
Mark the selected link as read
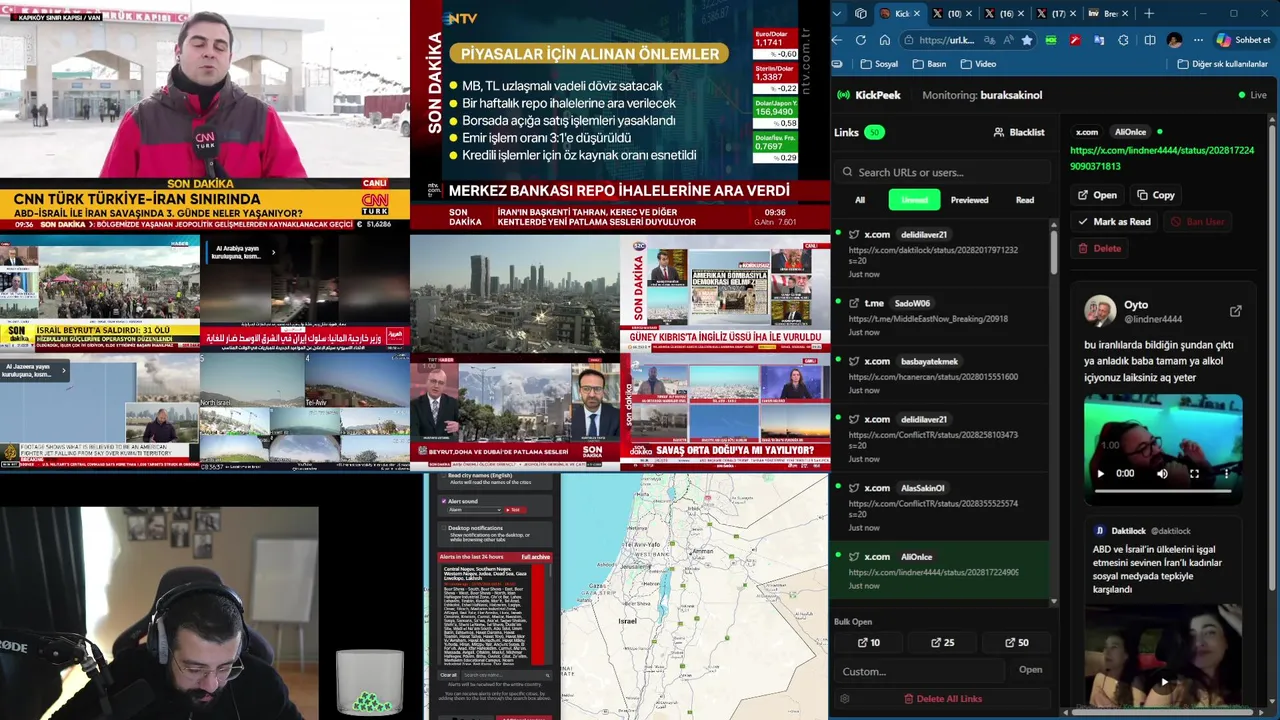coord(1114,222)
